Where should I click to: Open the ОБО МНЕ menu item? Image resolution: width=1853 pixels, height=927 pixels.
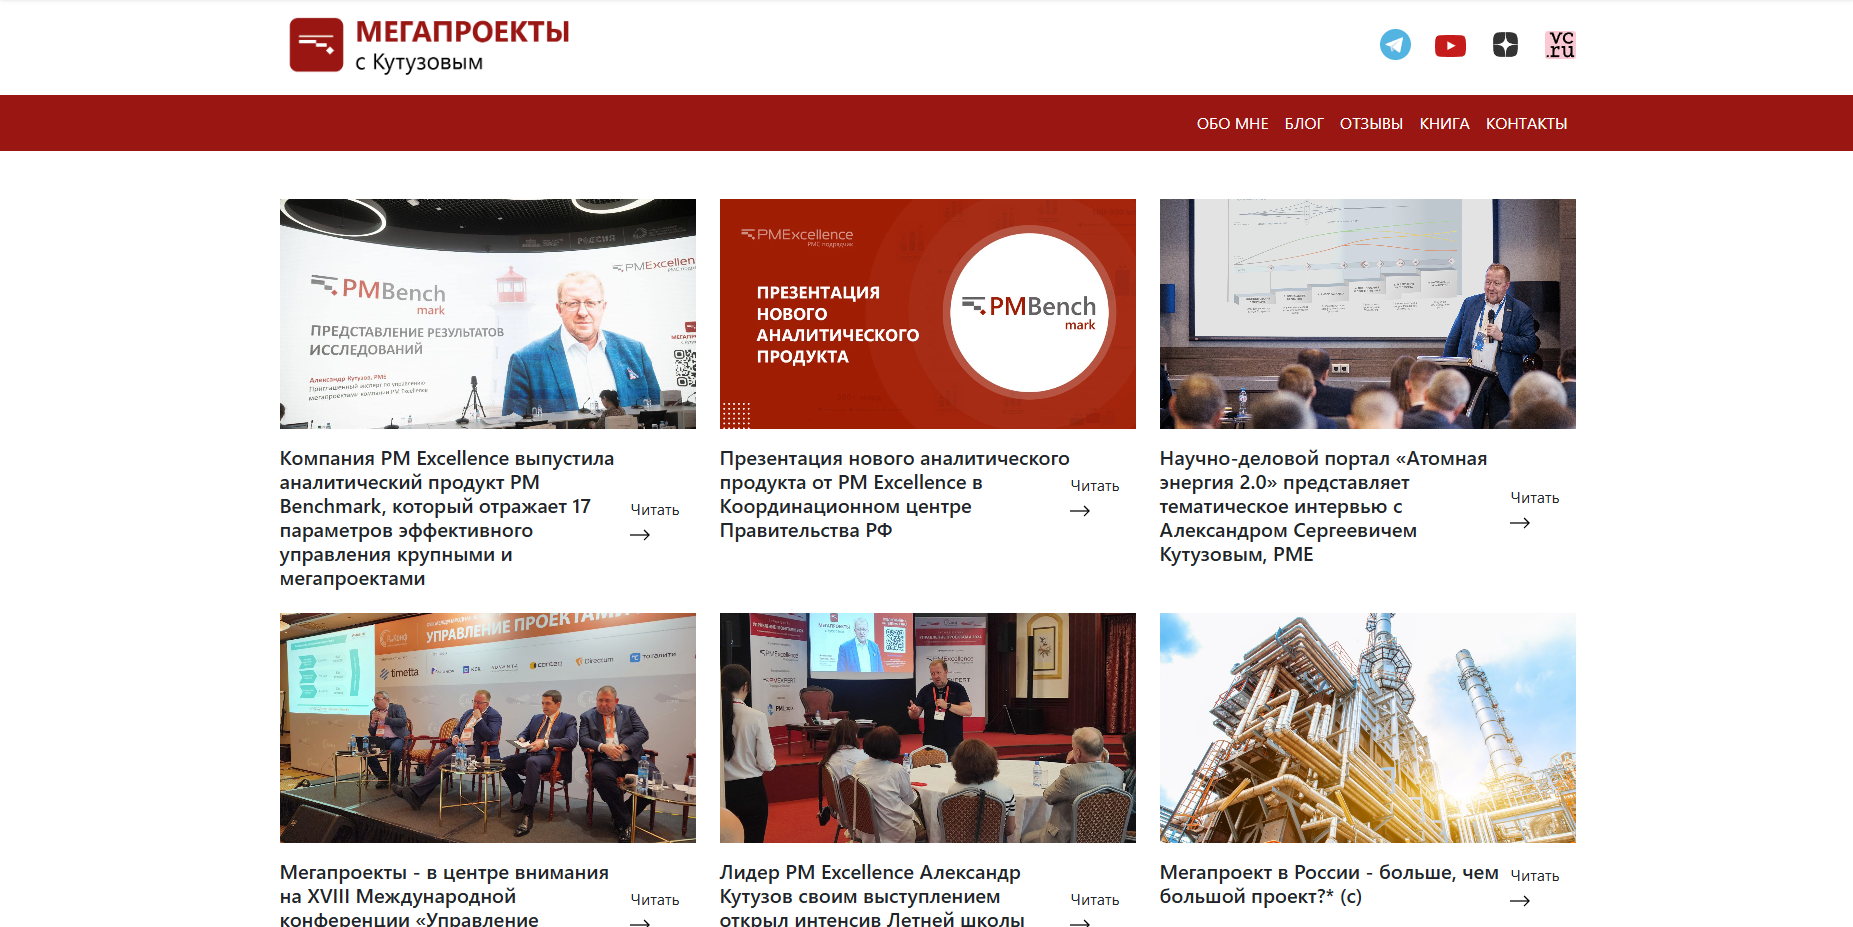pos(1232,124)
